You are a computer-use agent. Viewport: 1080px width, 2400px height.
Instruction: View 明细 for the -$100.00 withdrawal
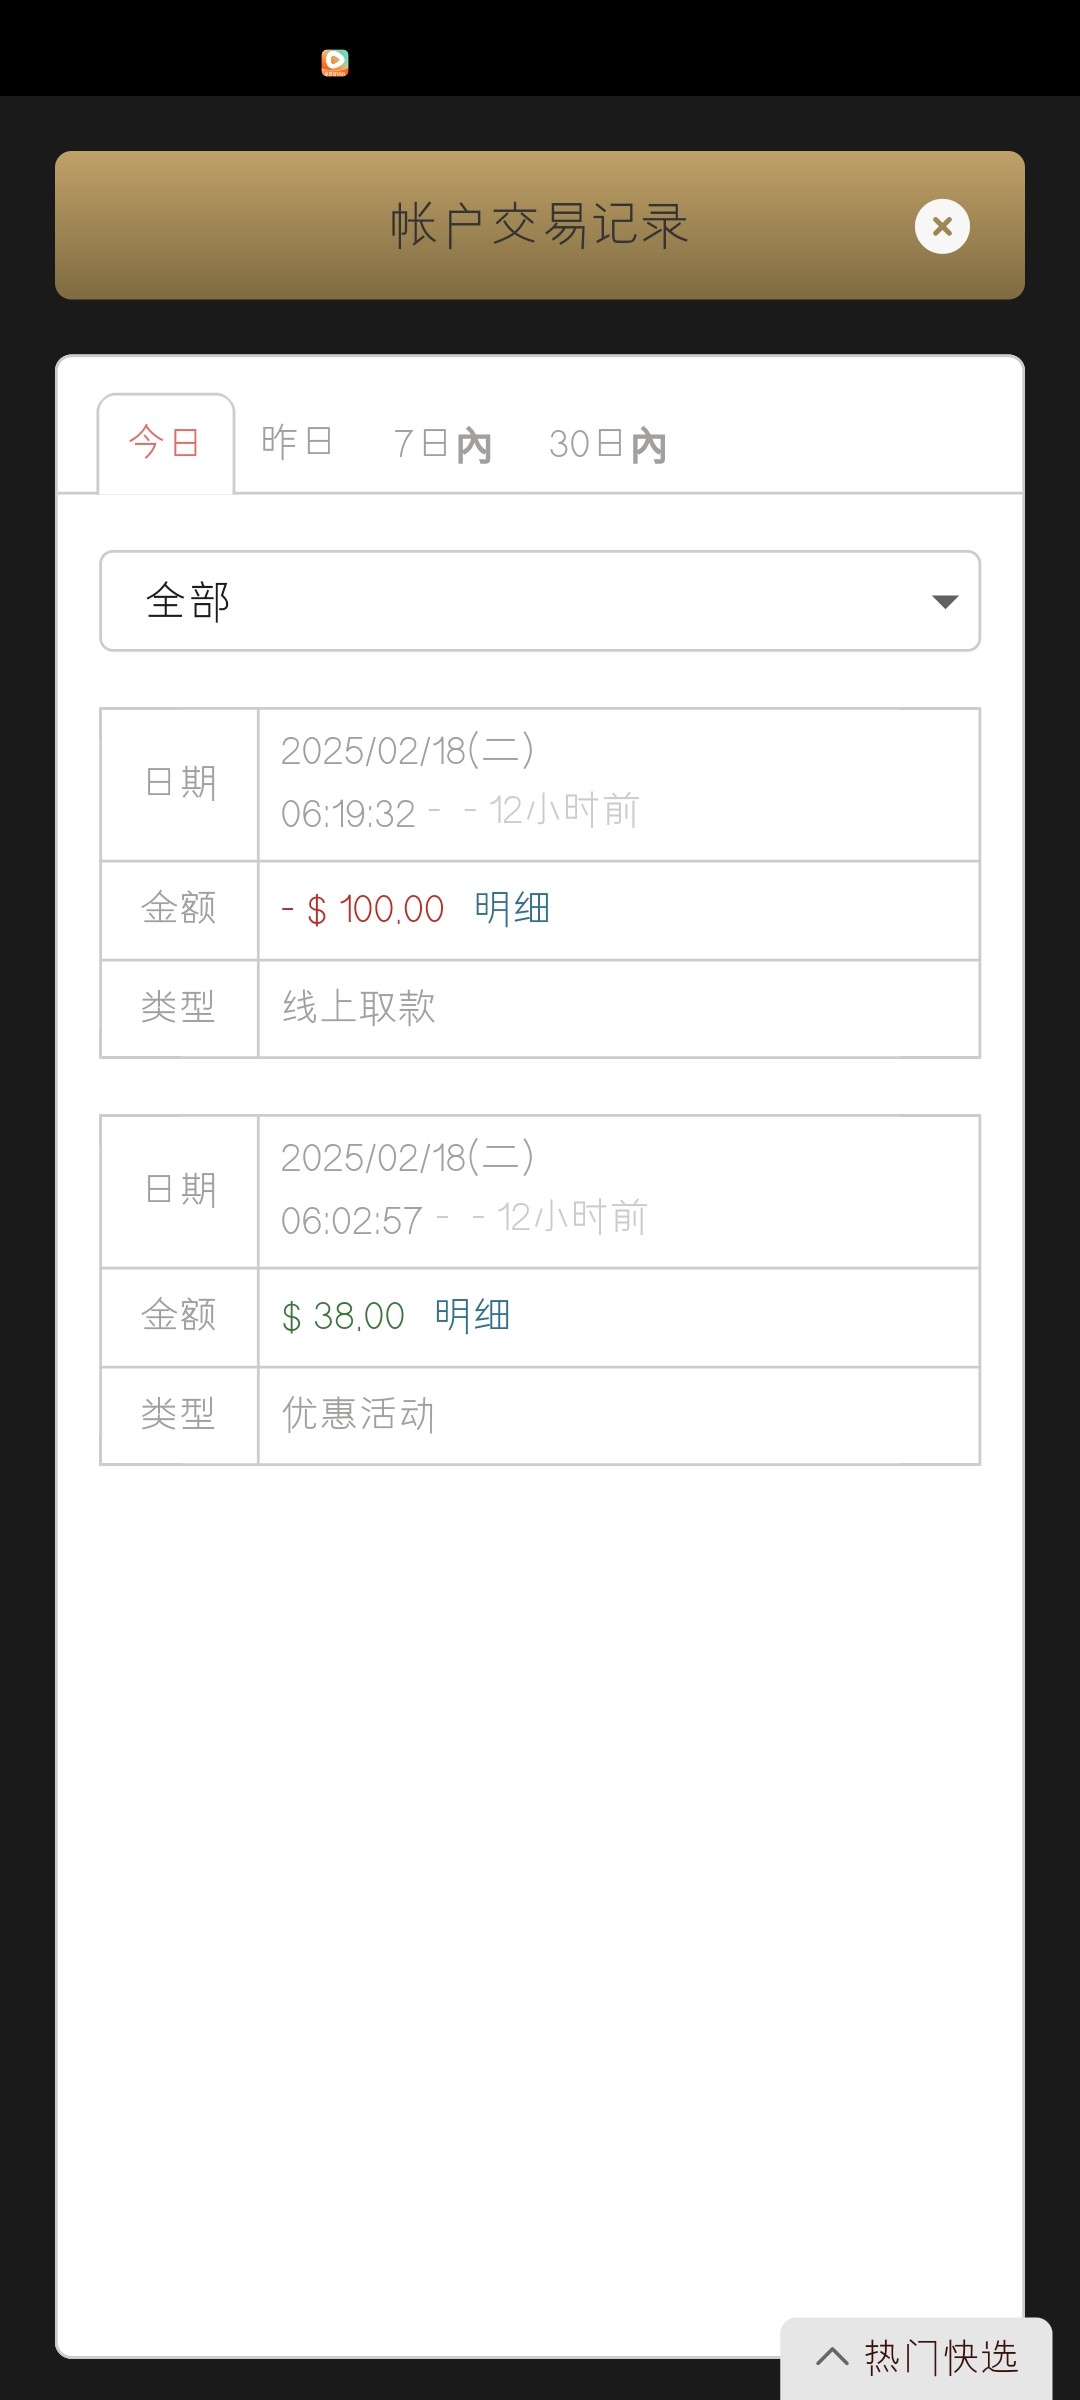click(x=512, y=909)
